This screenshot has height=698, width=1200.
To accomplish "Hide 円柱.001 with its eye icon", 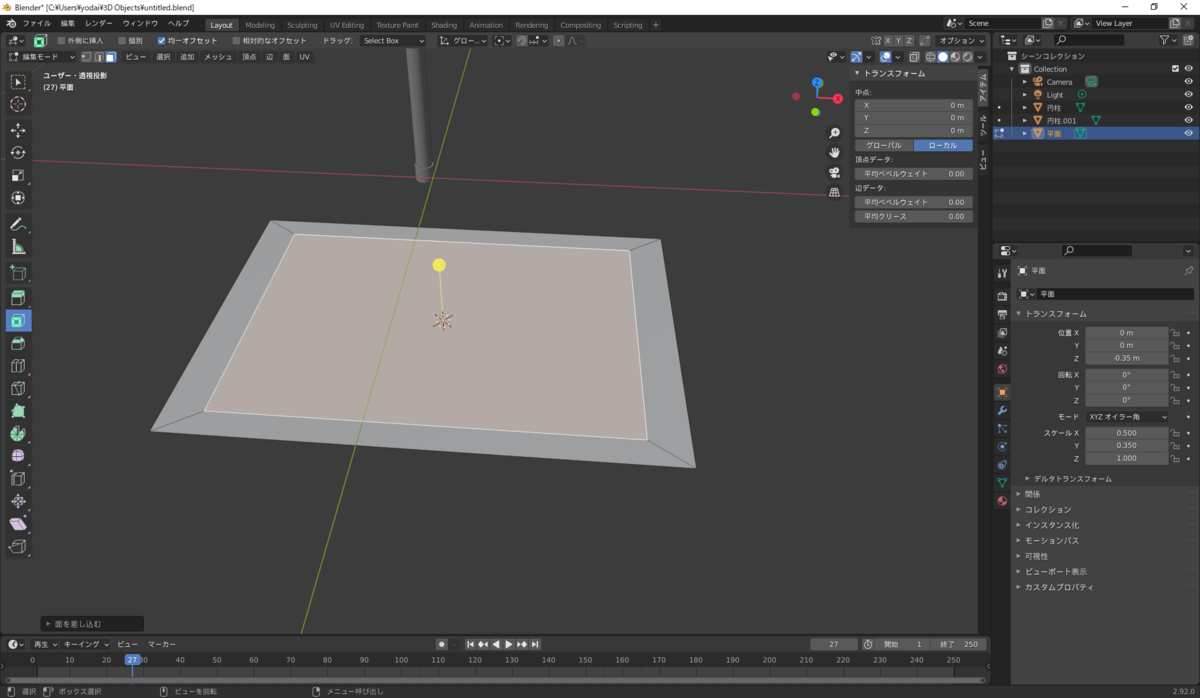I will [1188, 120].
